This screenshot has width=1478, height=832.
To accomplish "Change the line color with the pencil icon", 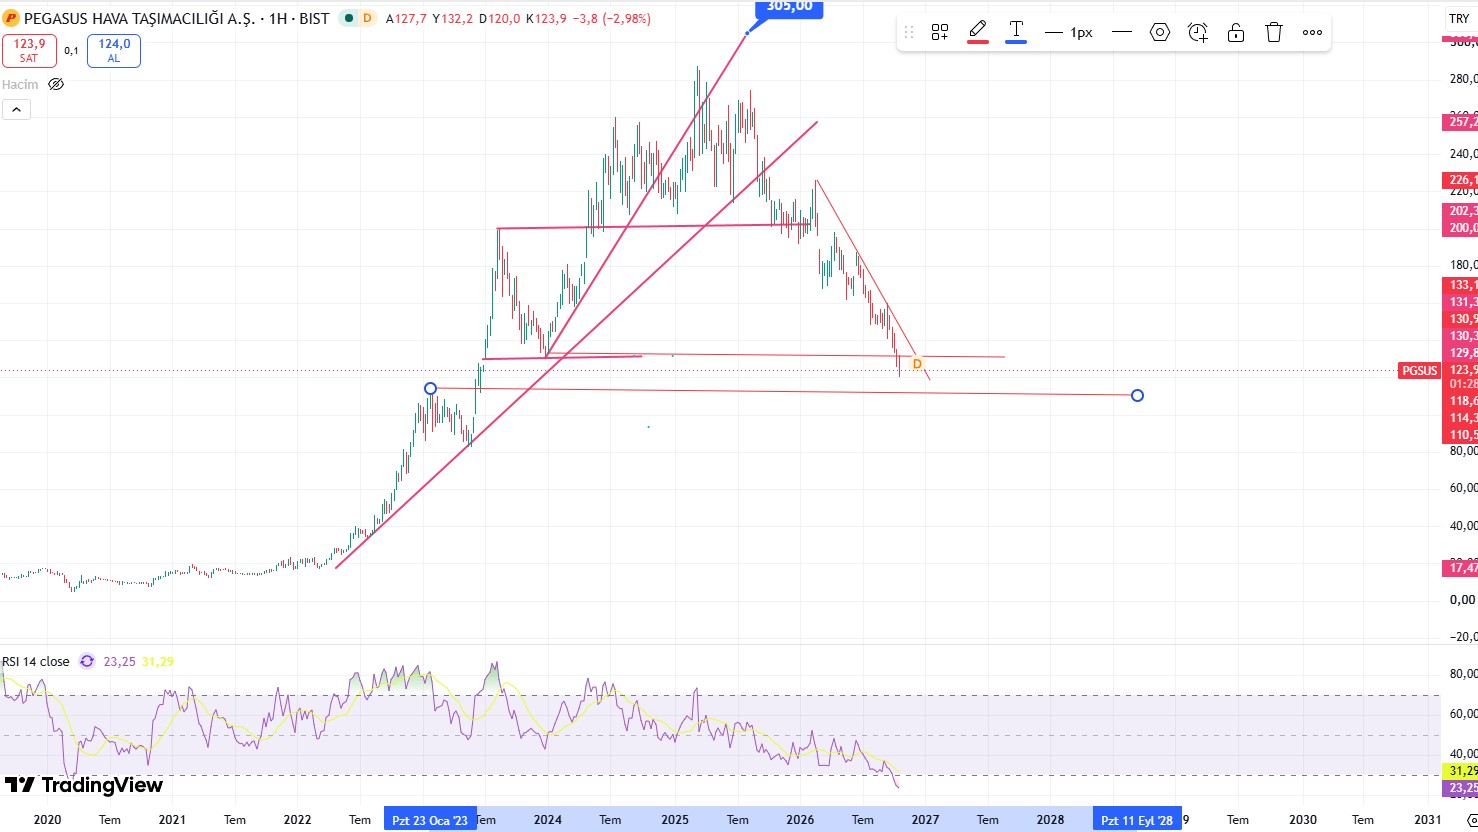I will pyautogui.click(x=978, y=31).
